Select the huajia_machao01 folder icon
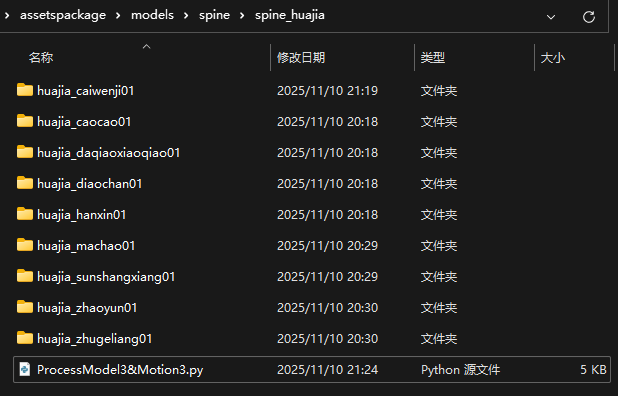Screen dimensions: 618x396 [x=25, y=245]
